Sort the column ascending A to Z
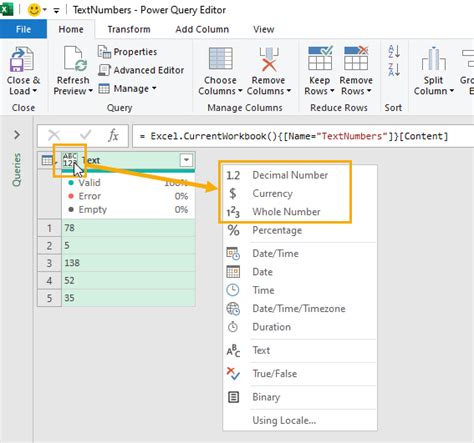474x443 pixels. 394,52
